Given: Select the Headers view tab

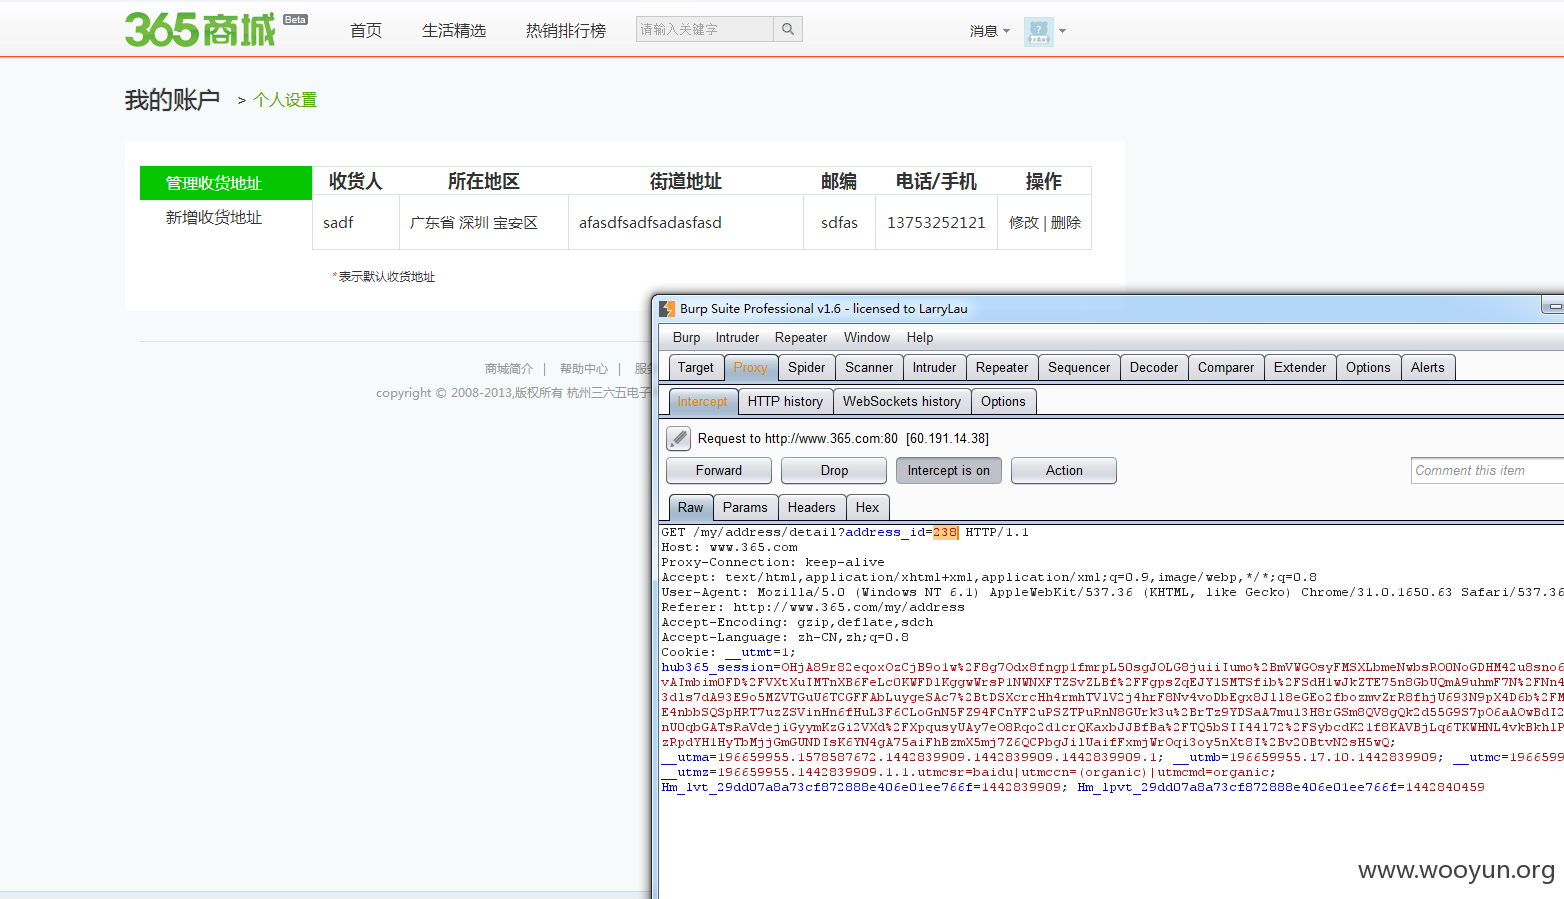Looking at the screenshot, I should click(811, 508).
